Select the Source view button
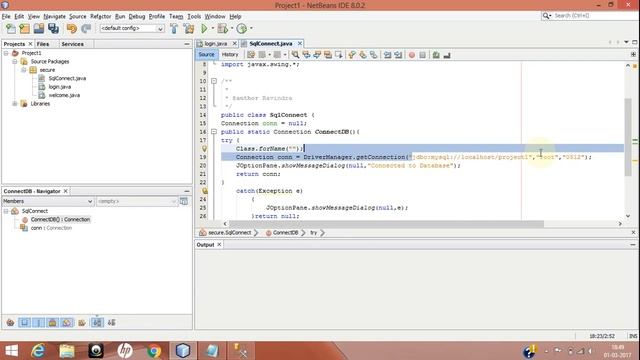Viewport: 640px width, 360px height. coord(206,54)
